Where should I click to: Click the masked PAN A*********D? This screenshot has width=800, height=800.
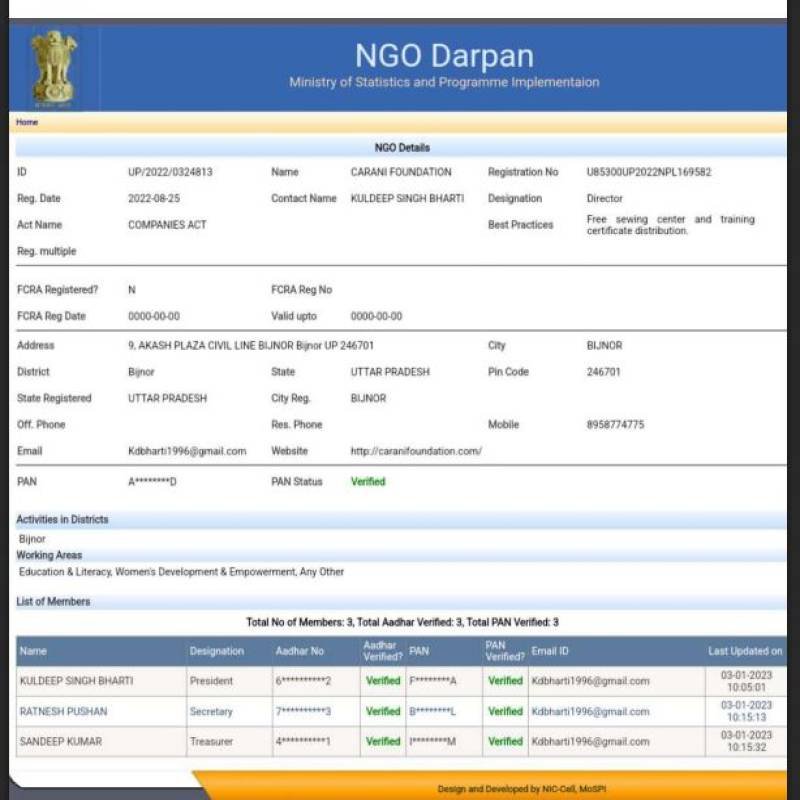pos(152,482)
